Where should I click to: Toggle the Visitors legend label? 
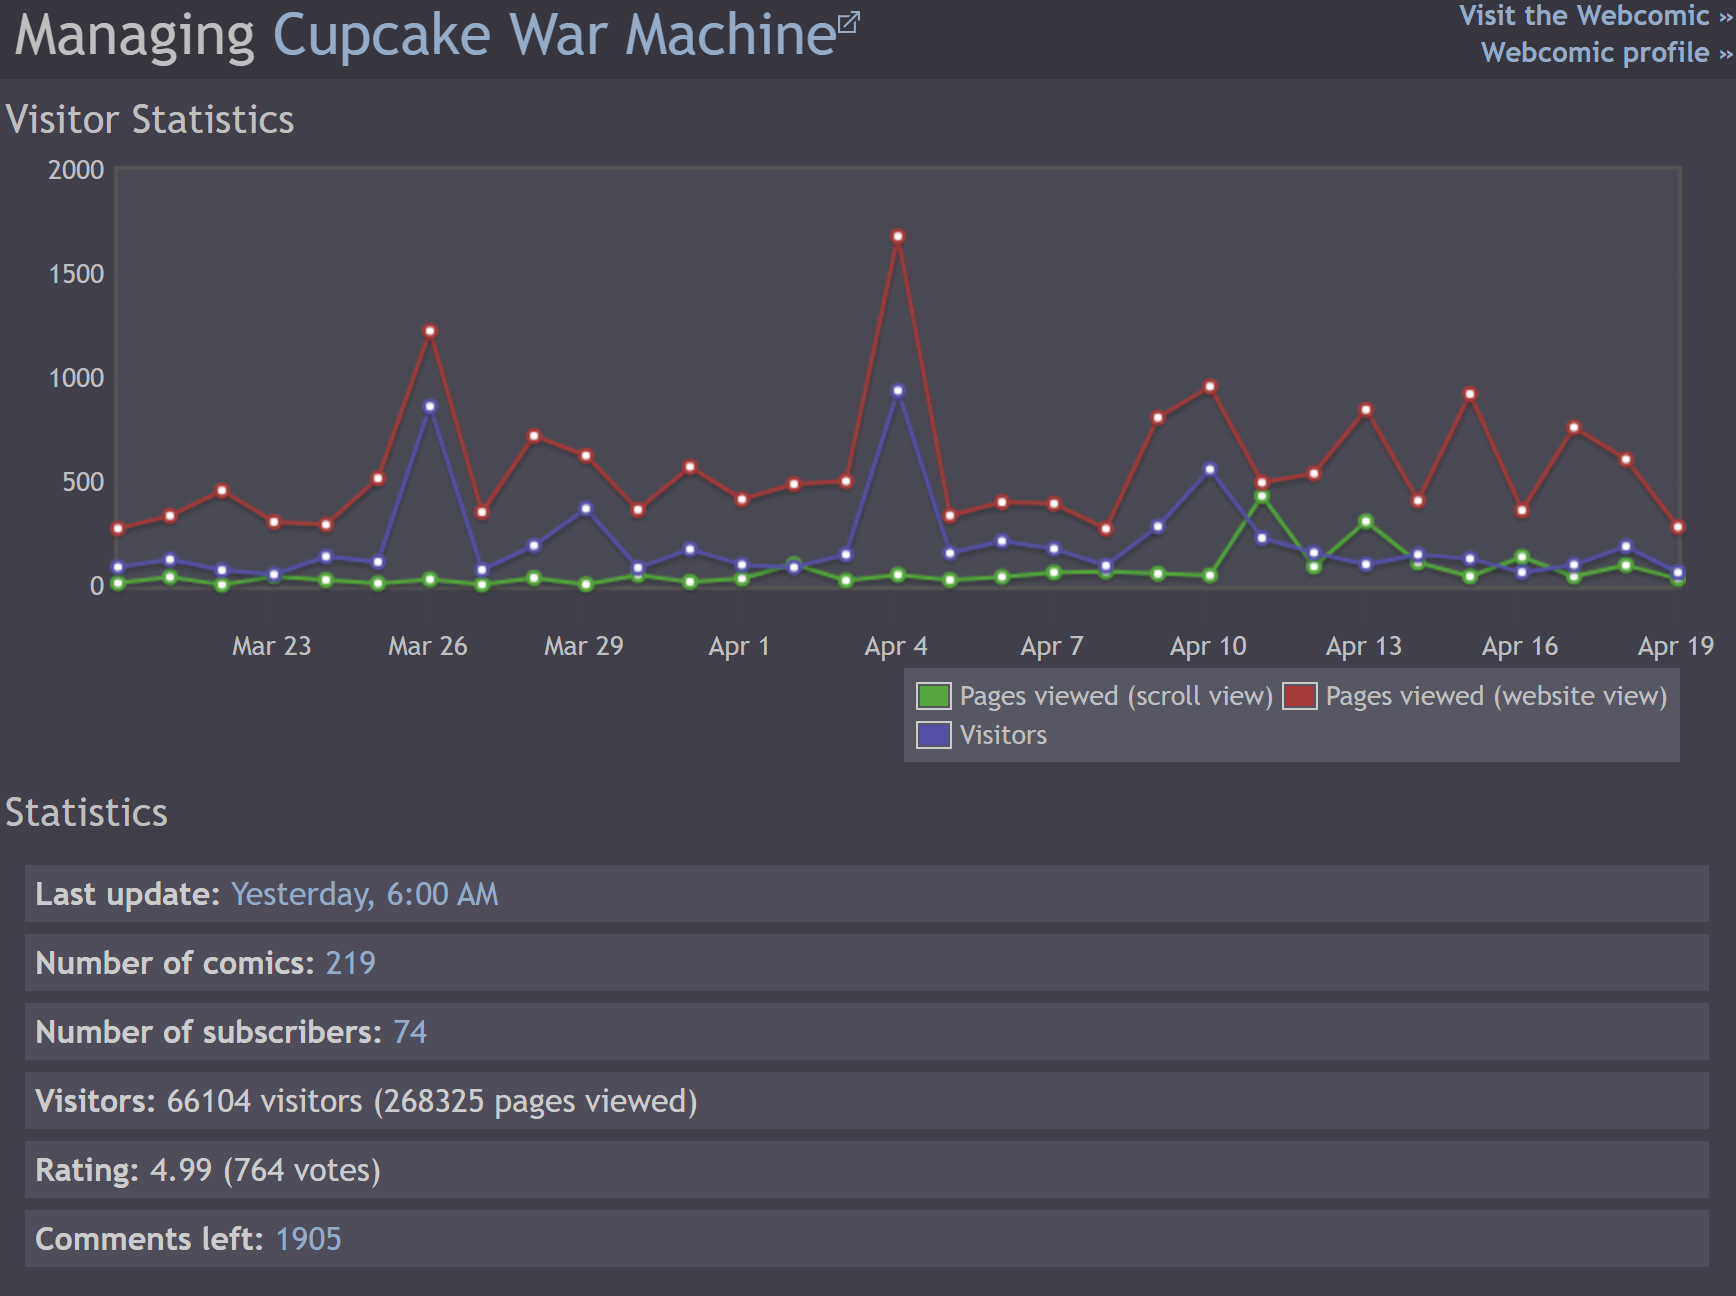1003,735
